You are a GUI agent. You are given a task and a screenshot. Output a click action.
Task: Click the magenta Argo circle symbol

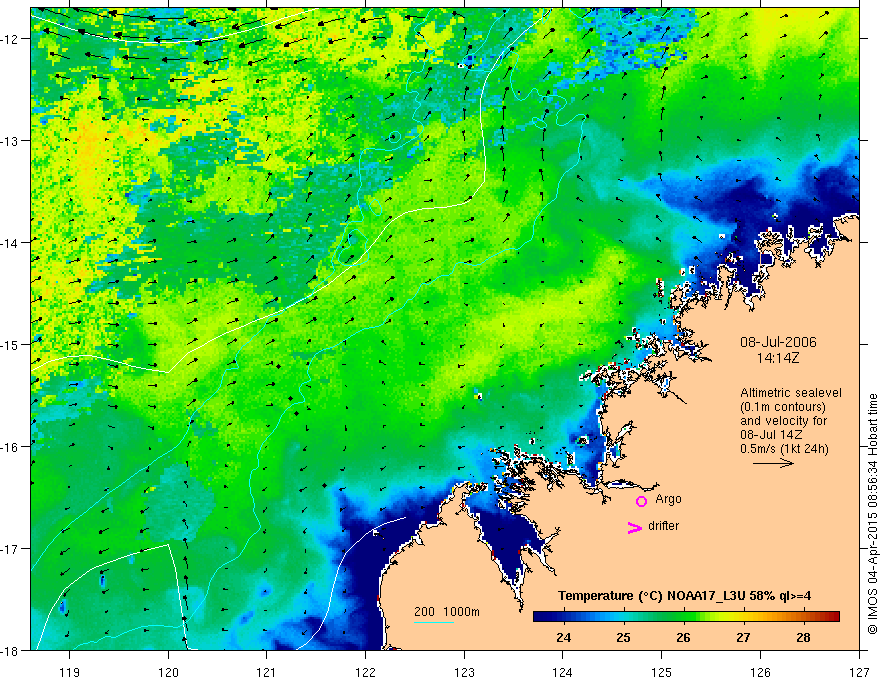tap(641, 501)
